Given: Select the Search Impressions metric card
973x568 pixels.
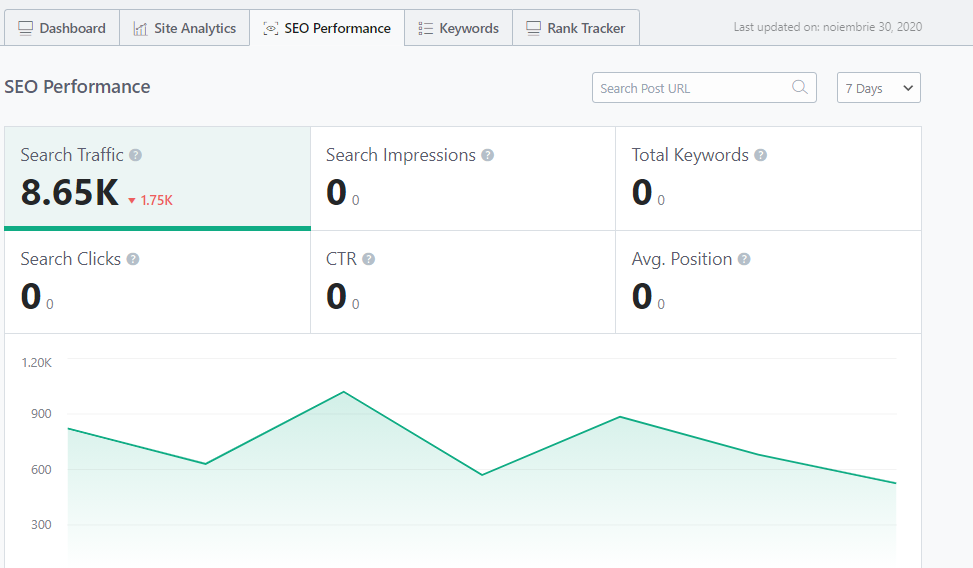Looking at the screenshot, I should pyautogui.click(x=462, y=178).
